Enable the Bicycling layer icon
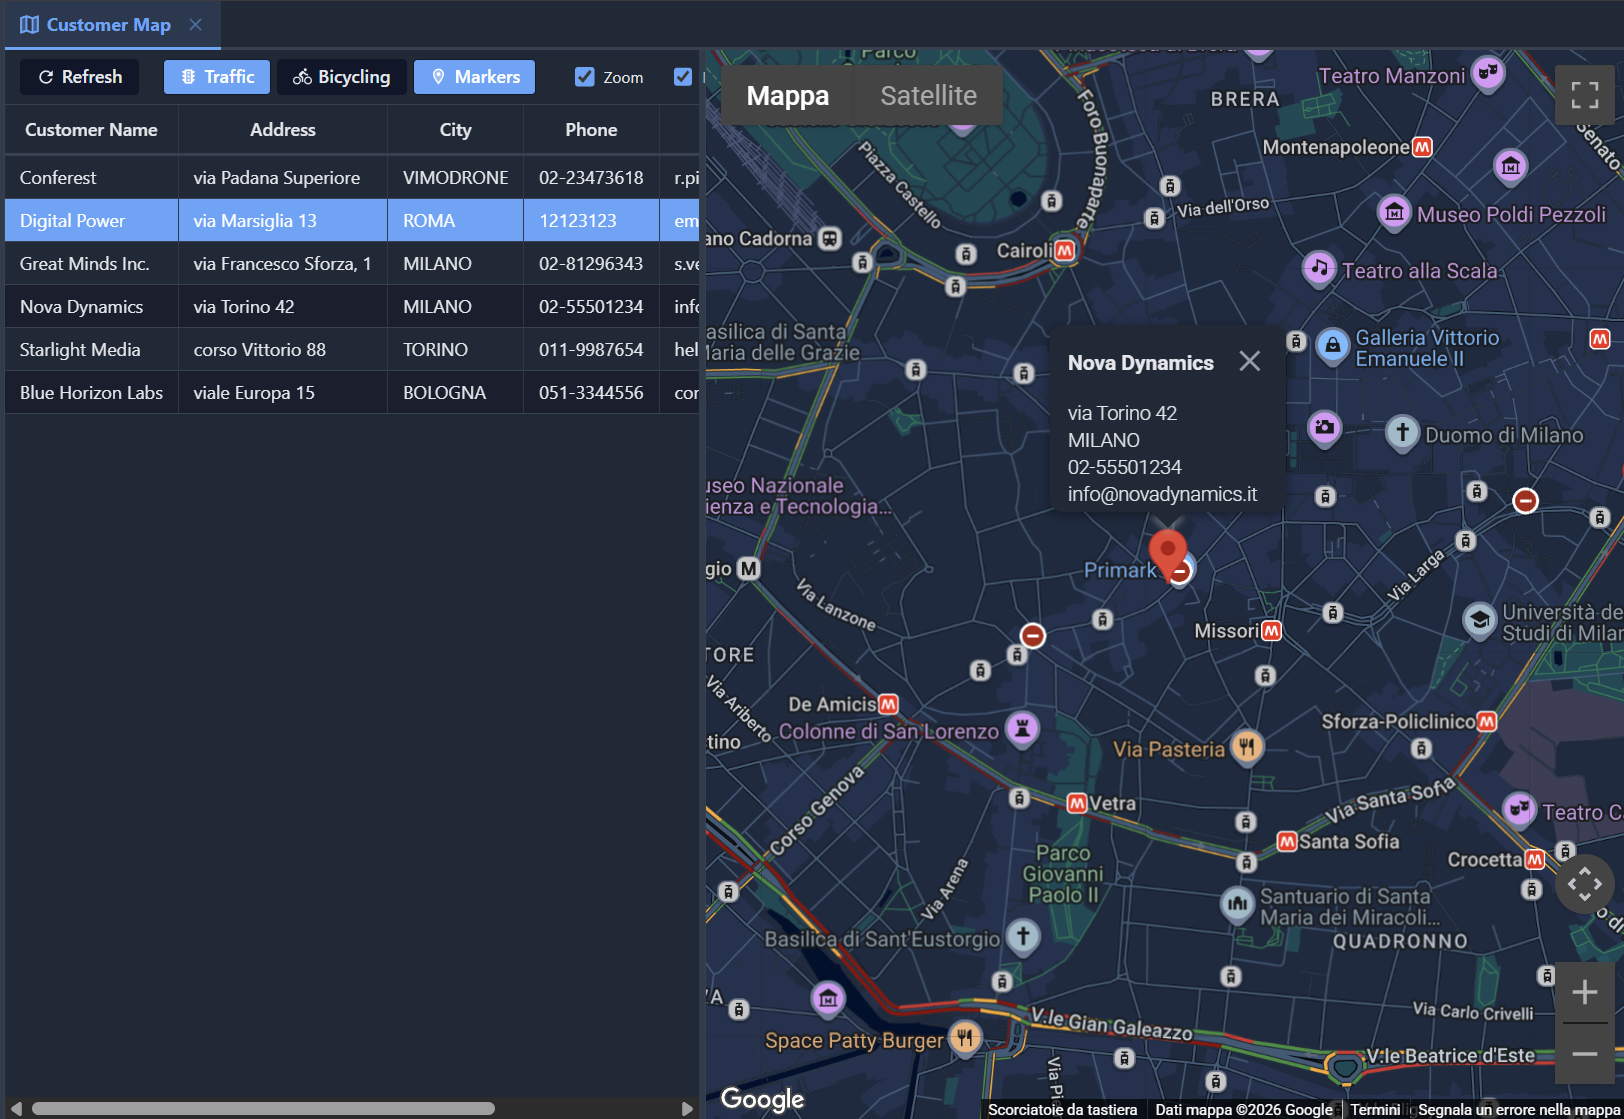 (x=302, y=76)
